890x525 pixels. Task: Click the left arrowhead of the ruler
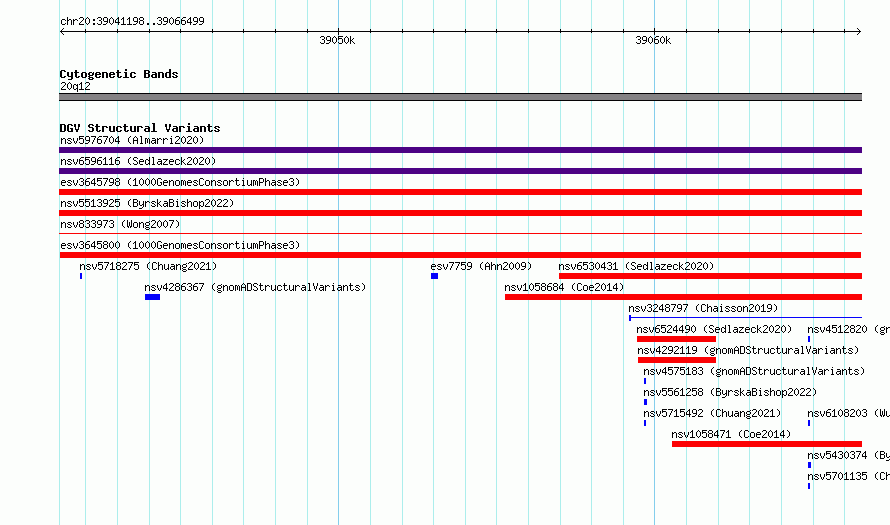[62, 32]
